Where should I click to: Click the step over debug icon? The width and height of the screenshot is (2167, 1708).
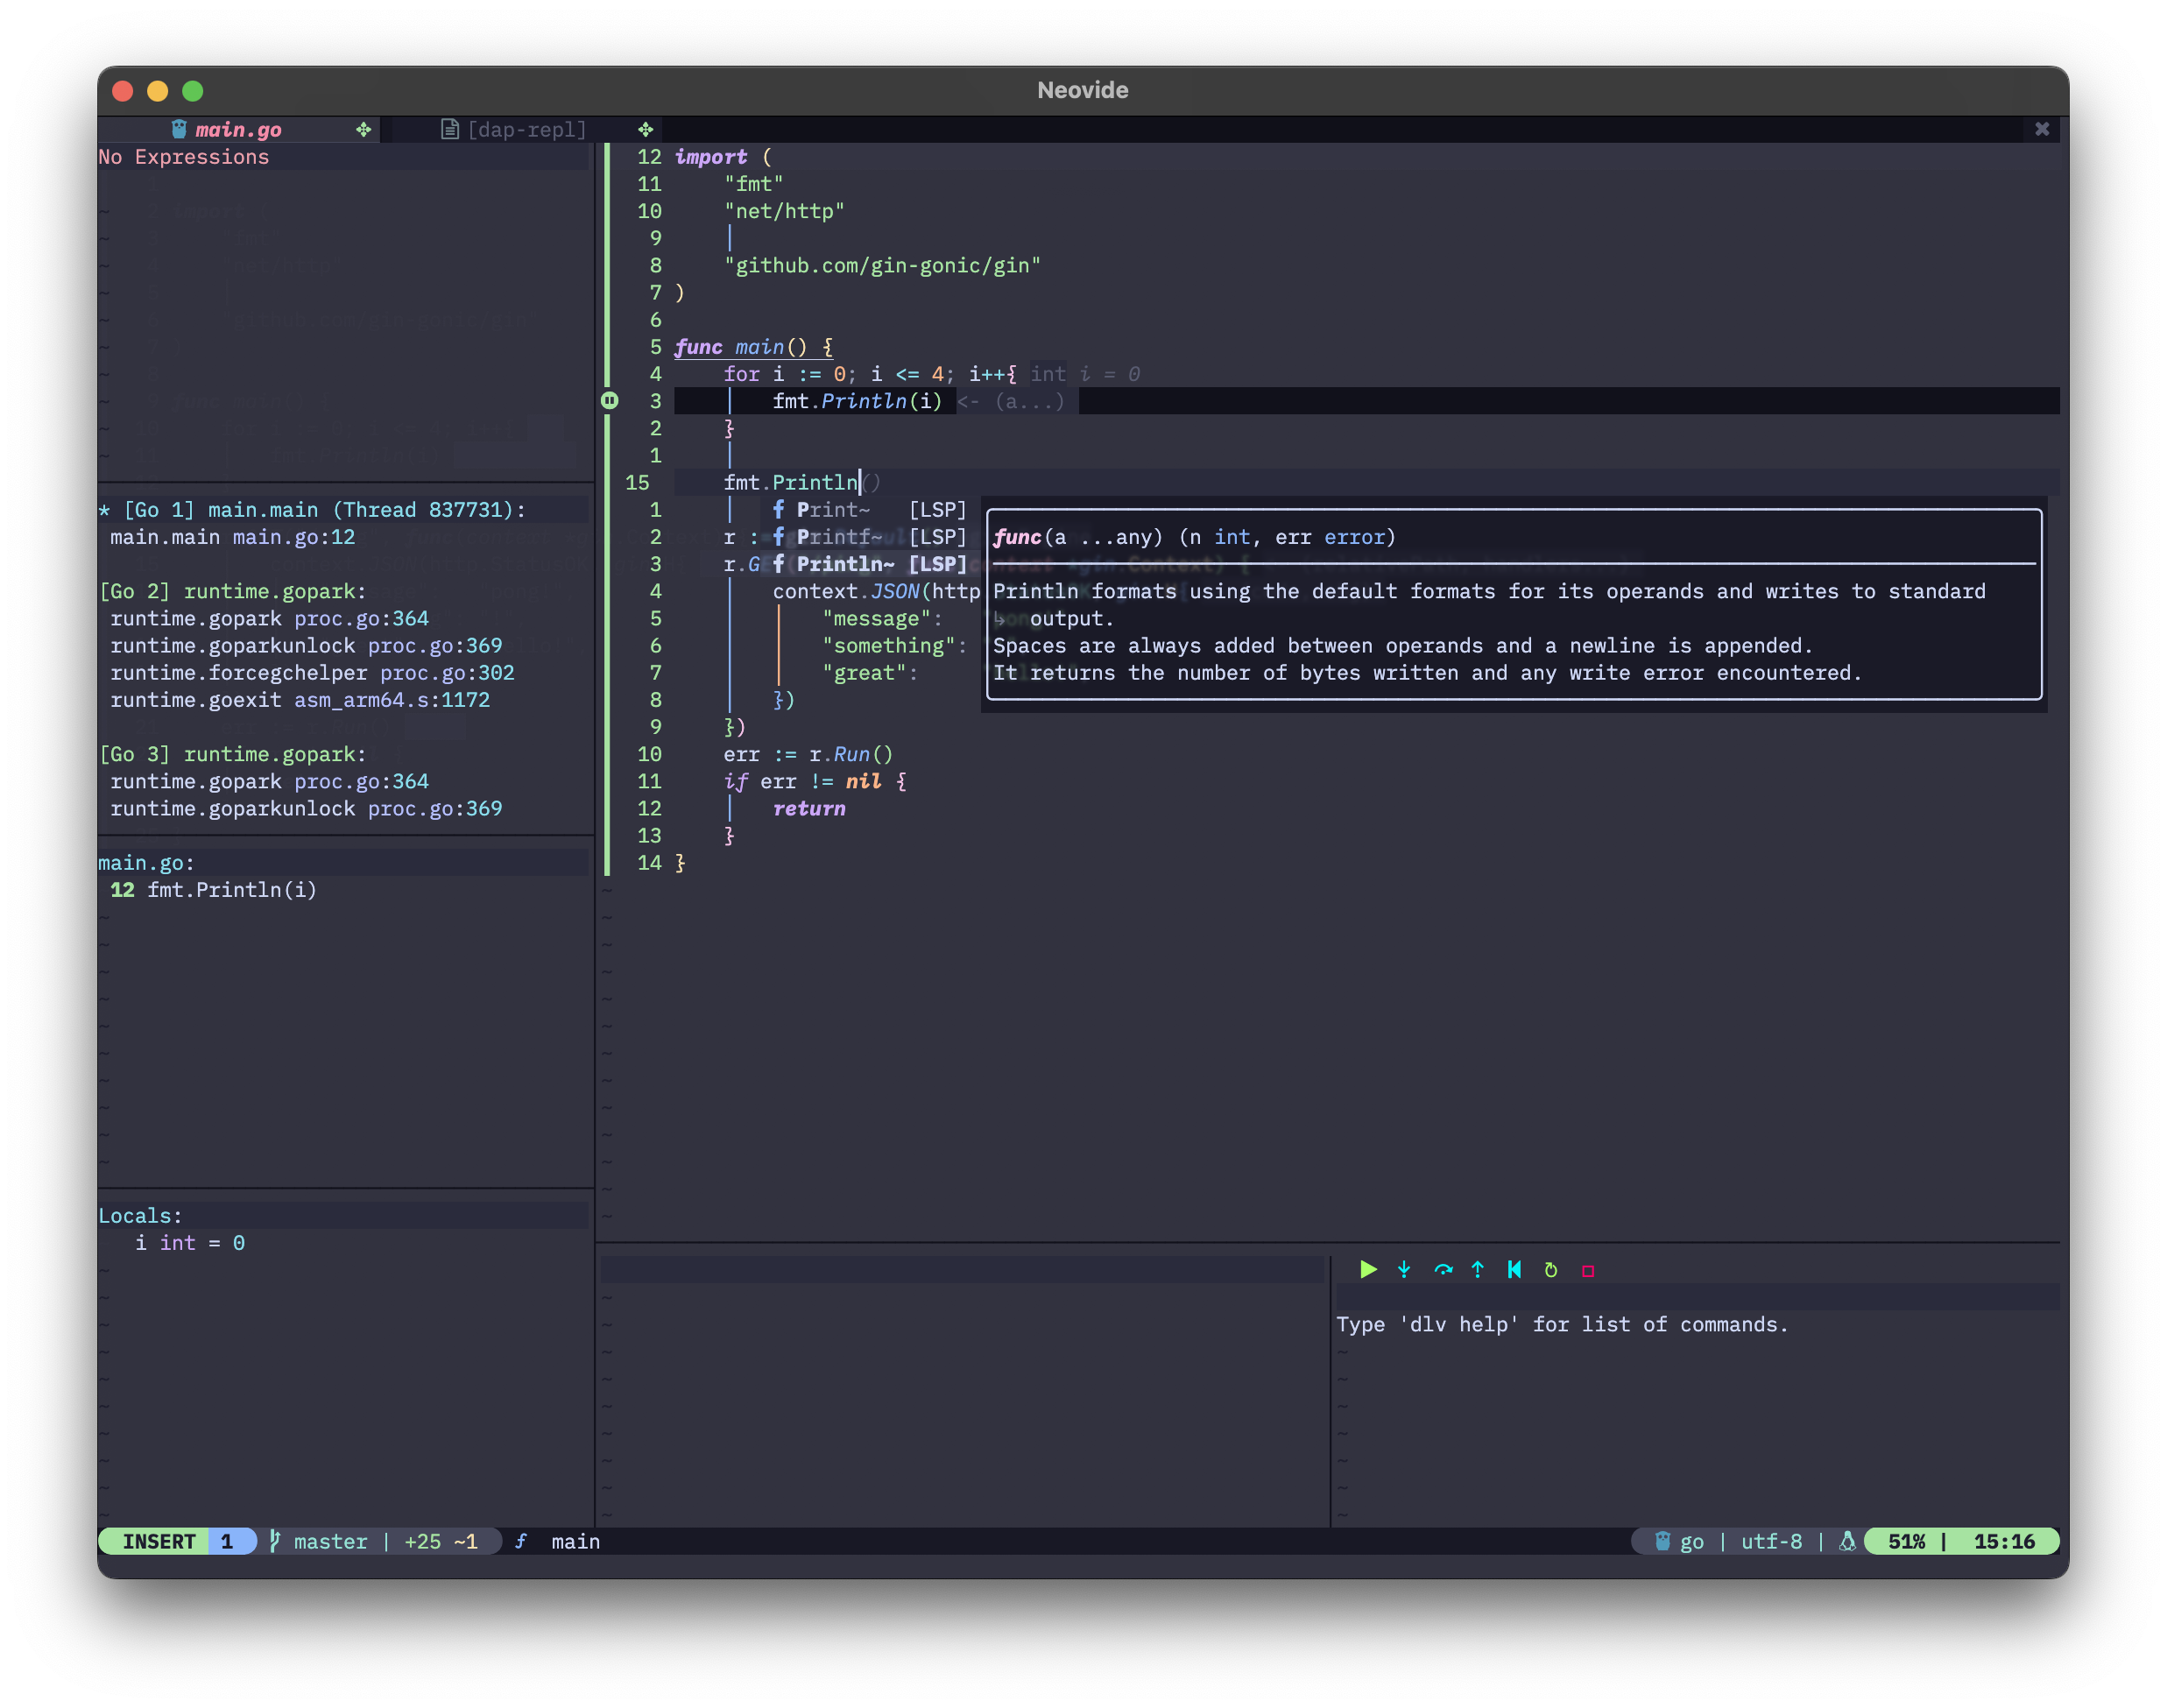[1442, 1269]
